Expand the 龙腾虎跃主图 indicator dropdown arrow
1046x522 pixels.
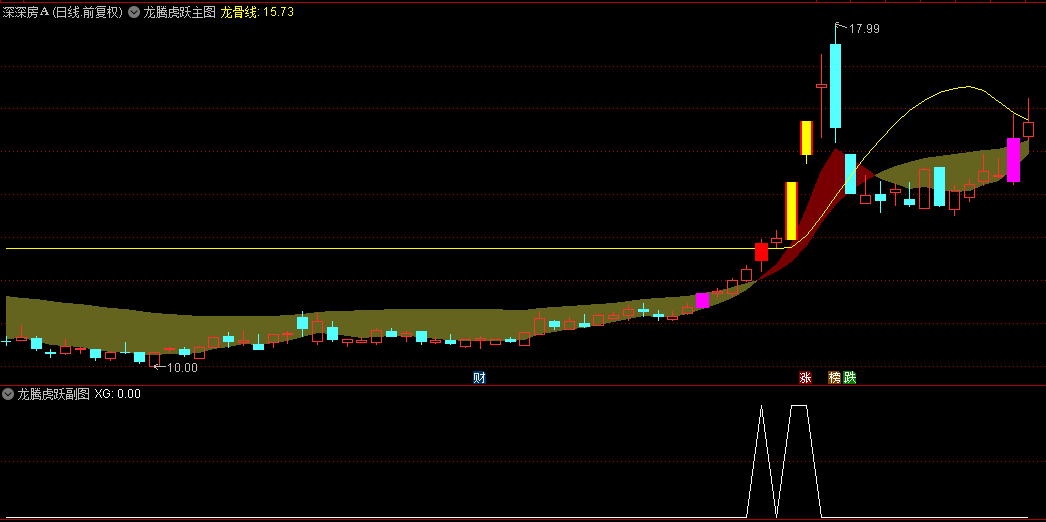click(133, 12)
